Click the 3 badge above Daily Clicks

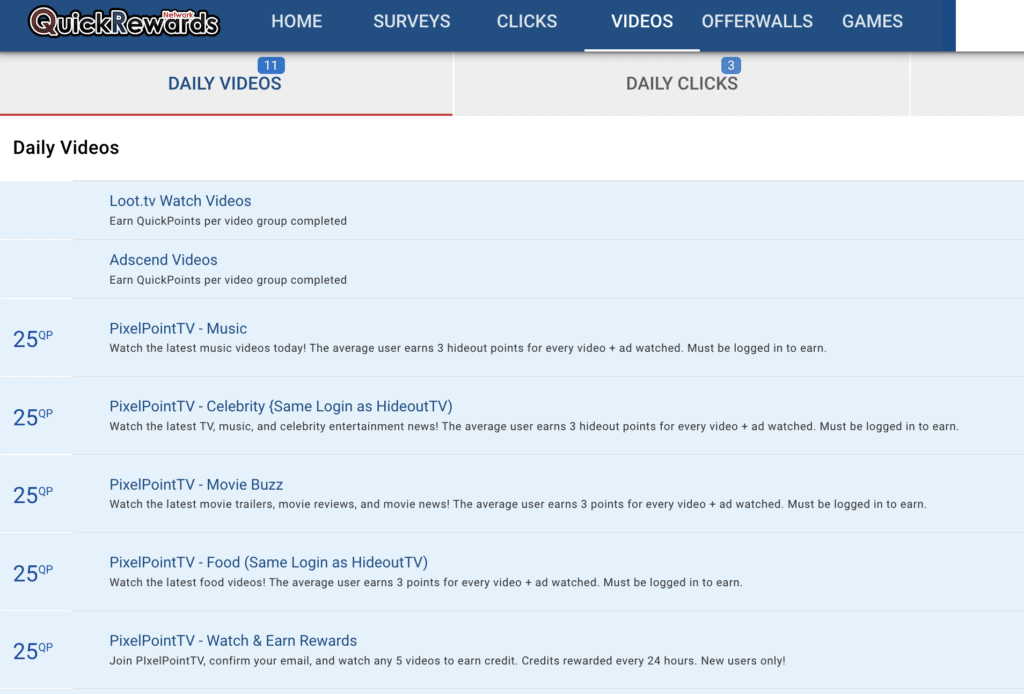(x=731, y=66)
